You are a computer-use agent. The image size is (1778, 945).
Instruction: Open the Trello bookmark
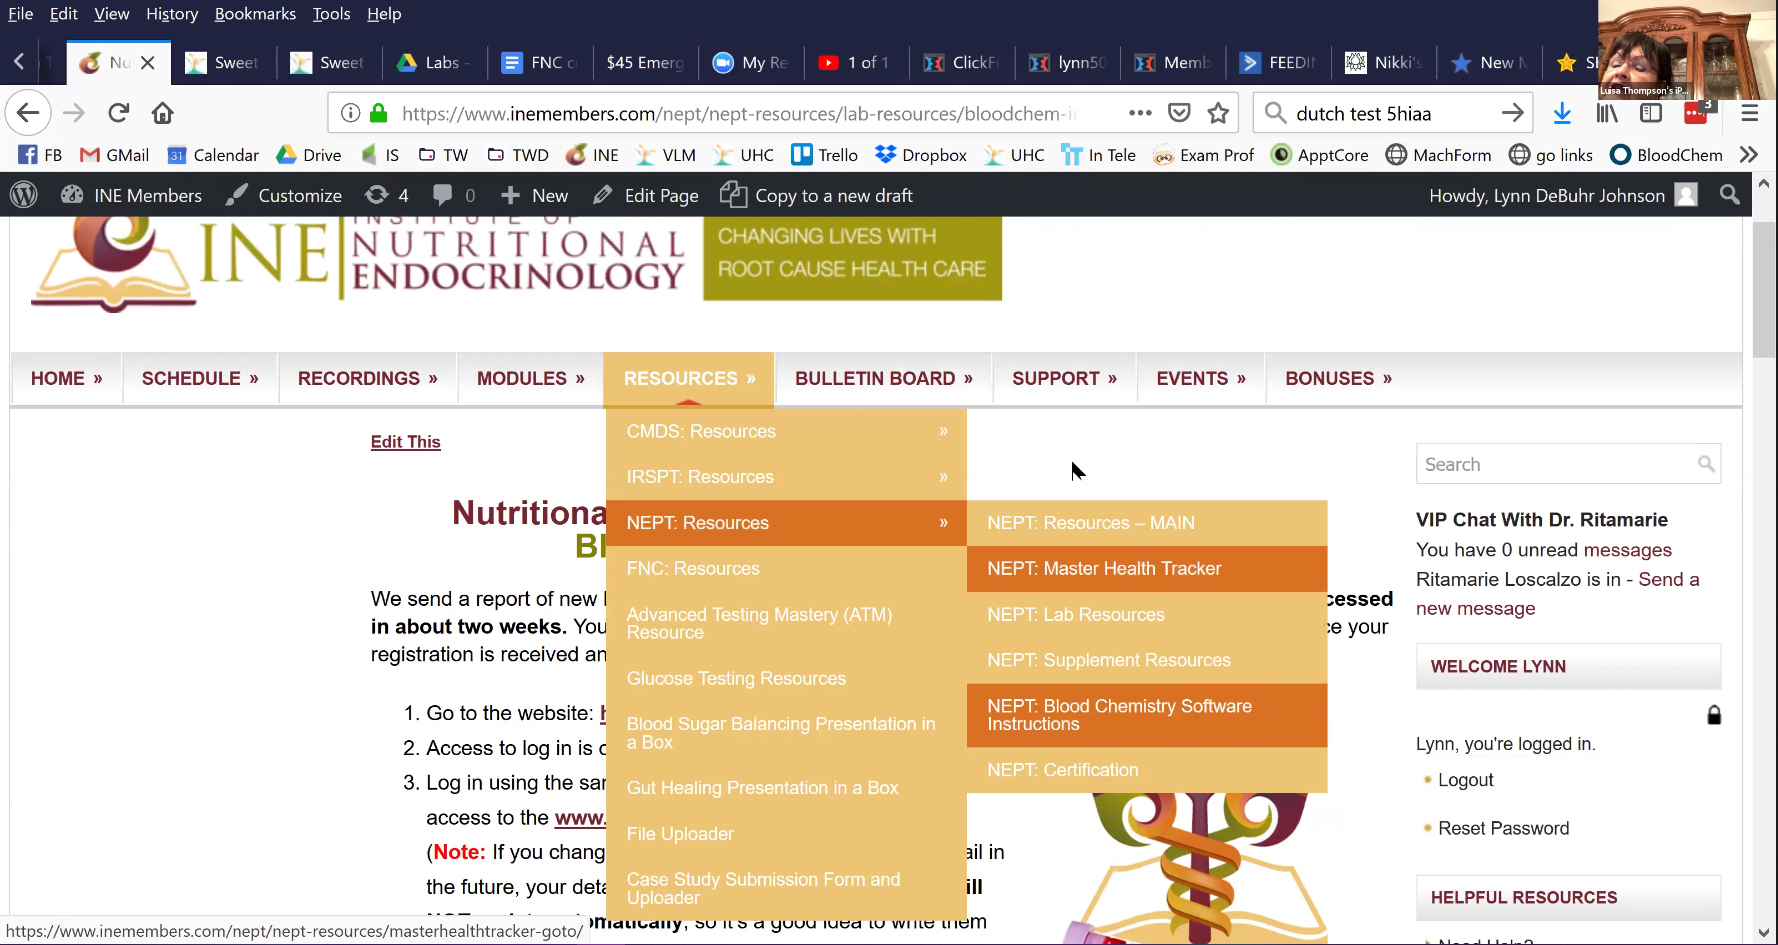pyautogui.click(x=824, y=155)
